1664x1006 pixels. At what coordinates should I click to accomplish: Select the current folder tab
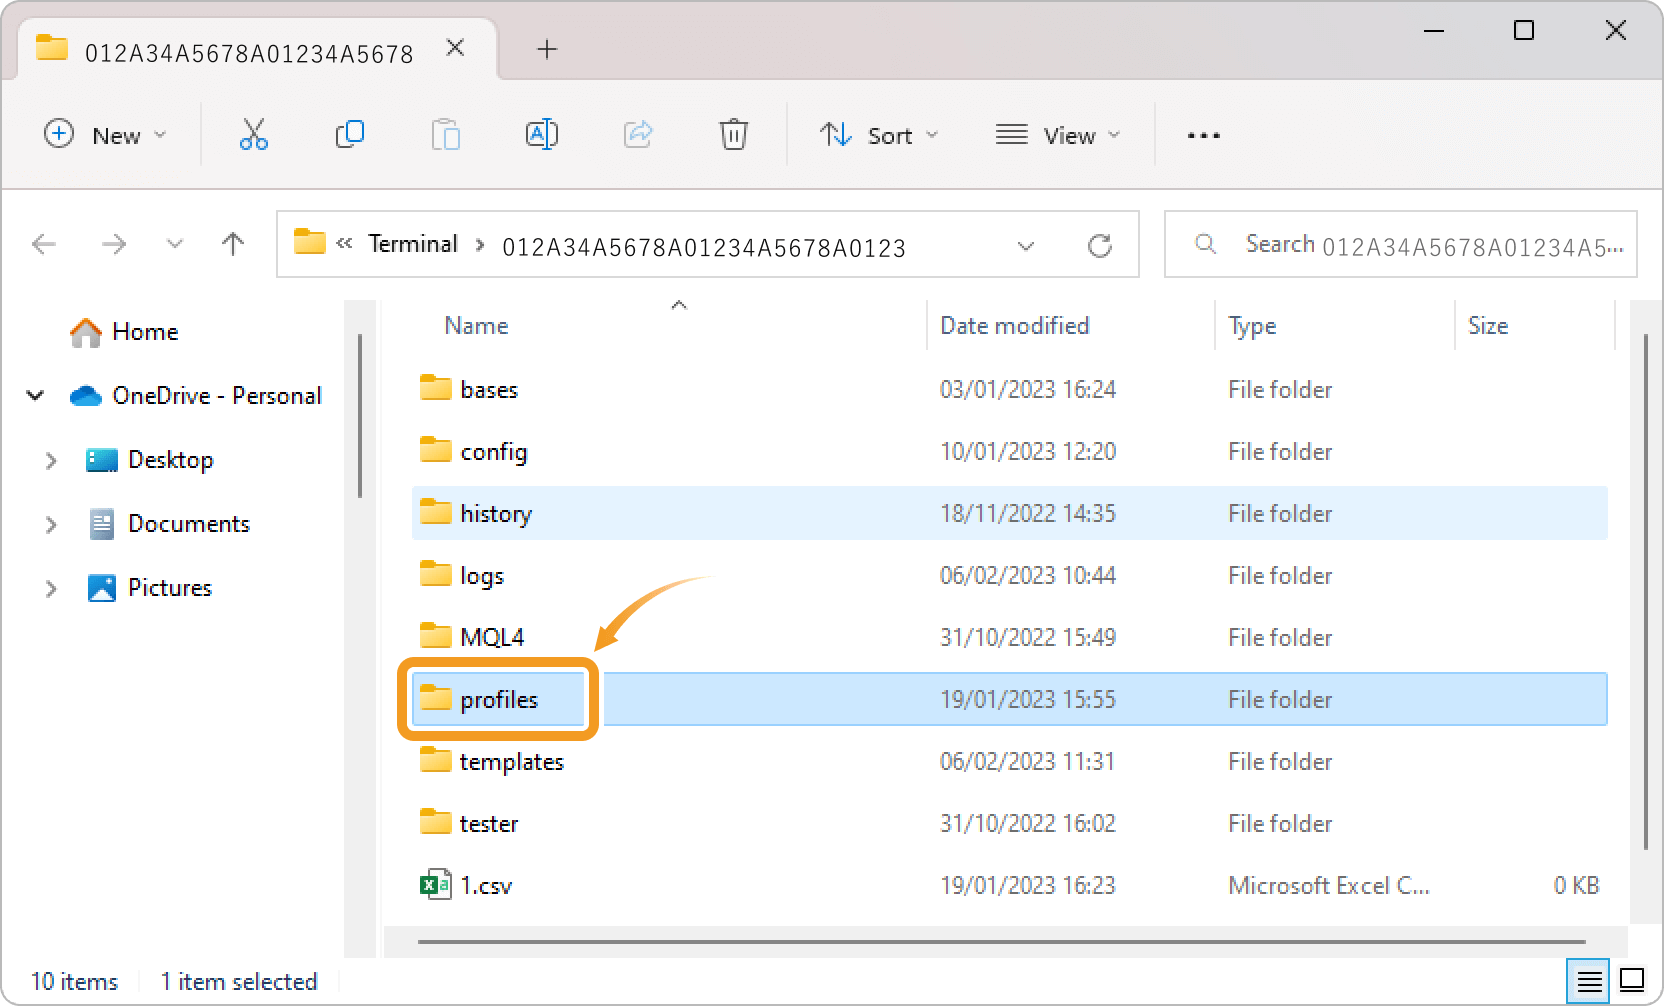pos(258,51)
